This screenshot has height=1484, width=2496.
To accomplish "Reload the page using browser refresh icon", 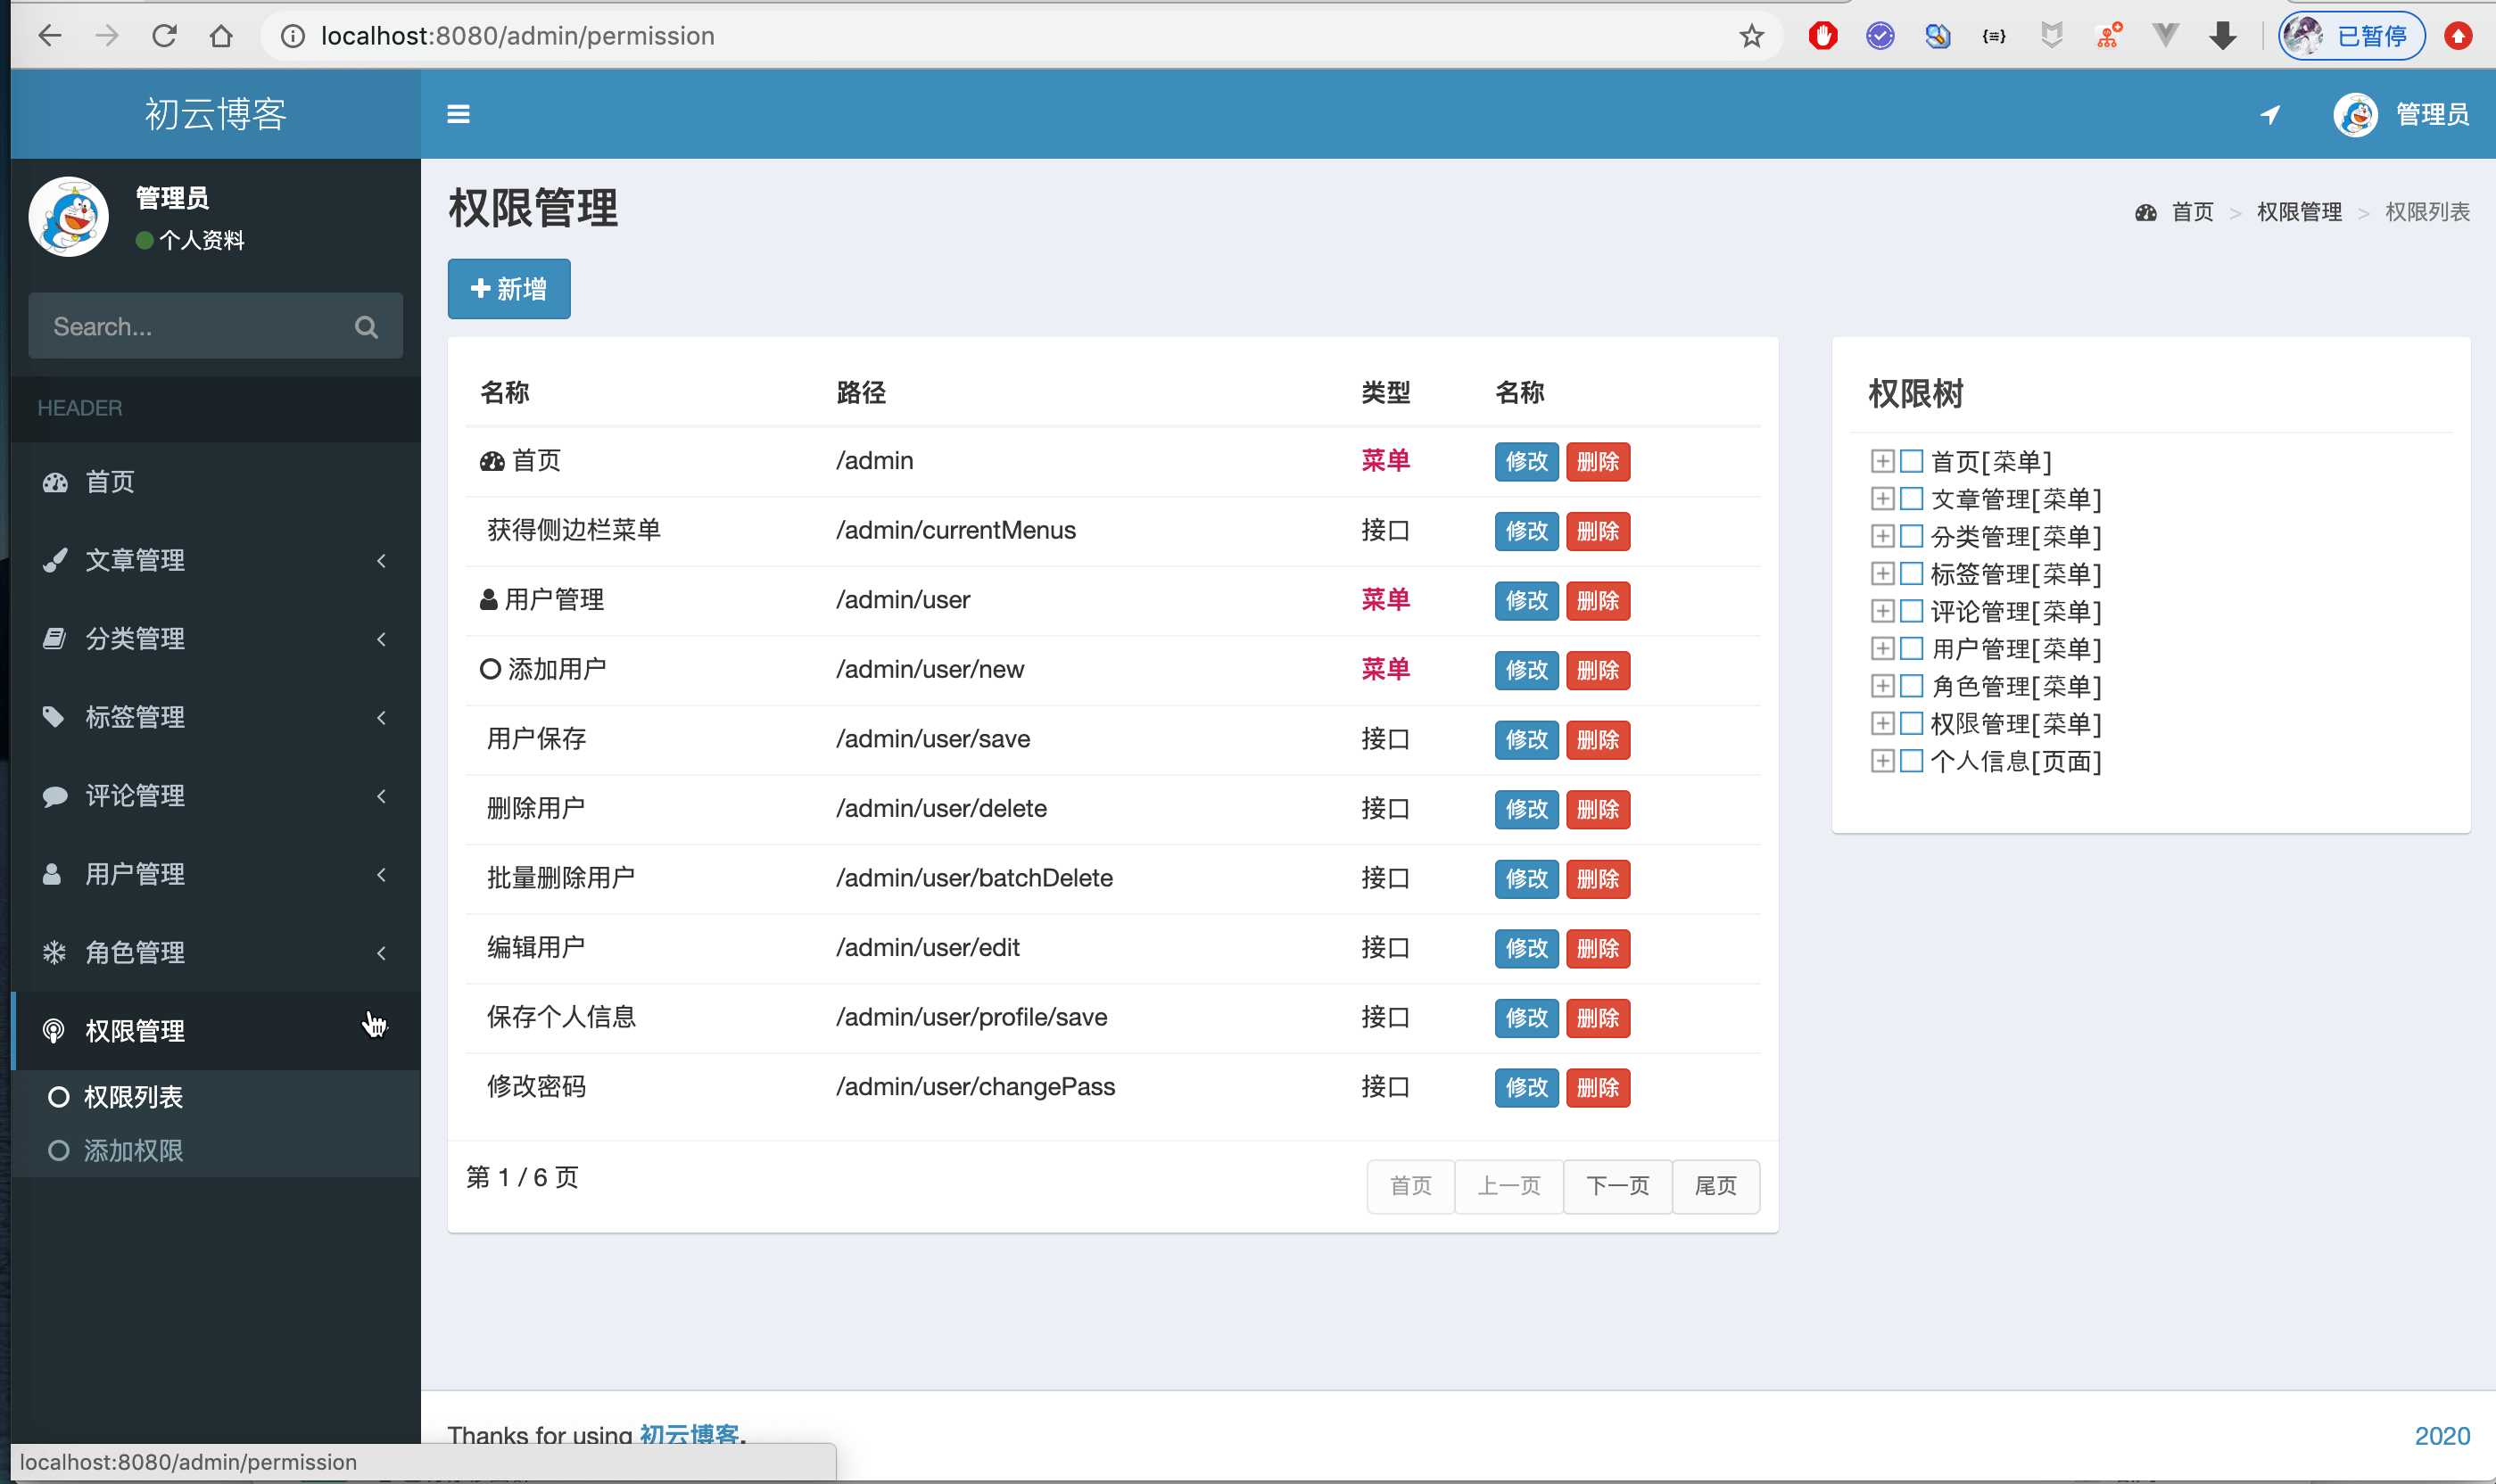I will click(164, 37).
